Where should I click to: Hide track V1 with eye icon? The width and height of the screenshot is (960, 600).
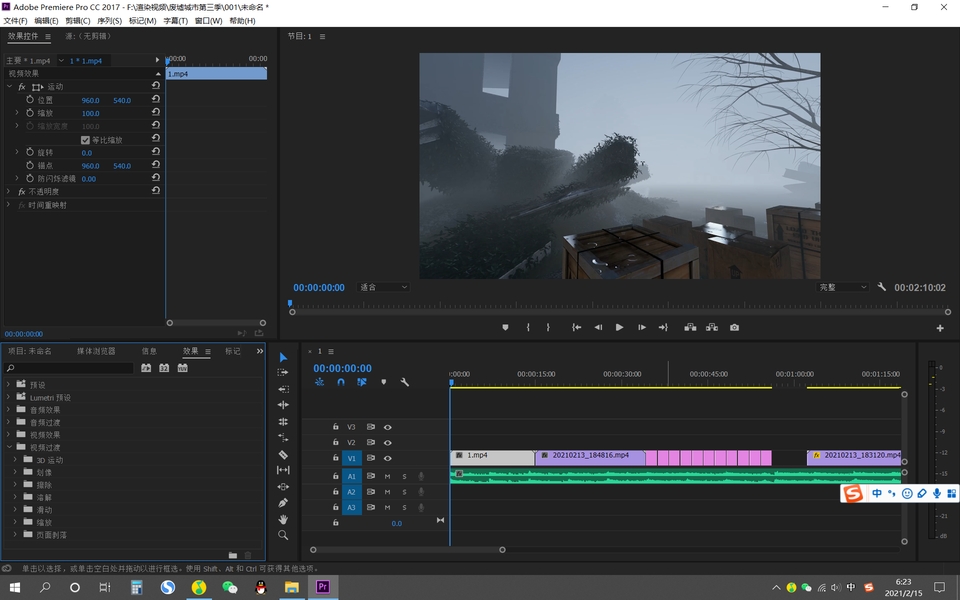coord(388,458)
